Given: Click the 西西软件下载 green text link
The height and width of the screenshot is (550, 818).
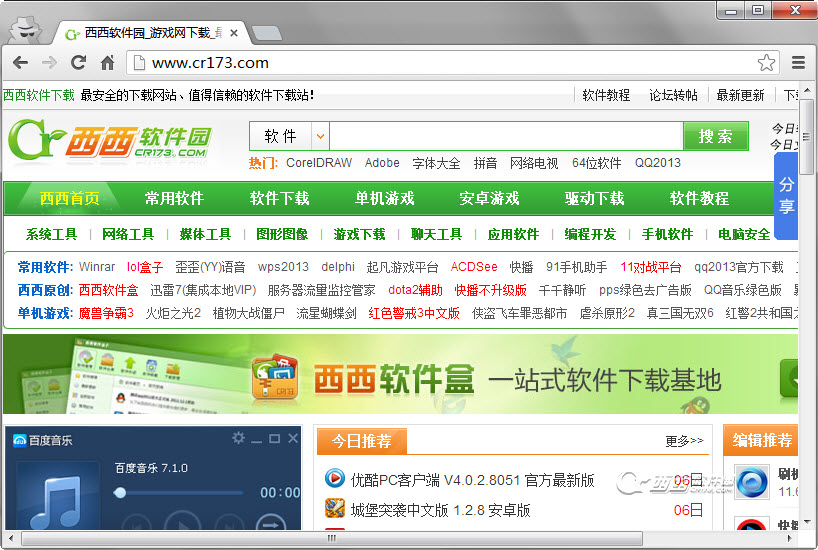Looking at the screenshot, I should click(39, 95).
